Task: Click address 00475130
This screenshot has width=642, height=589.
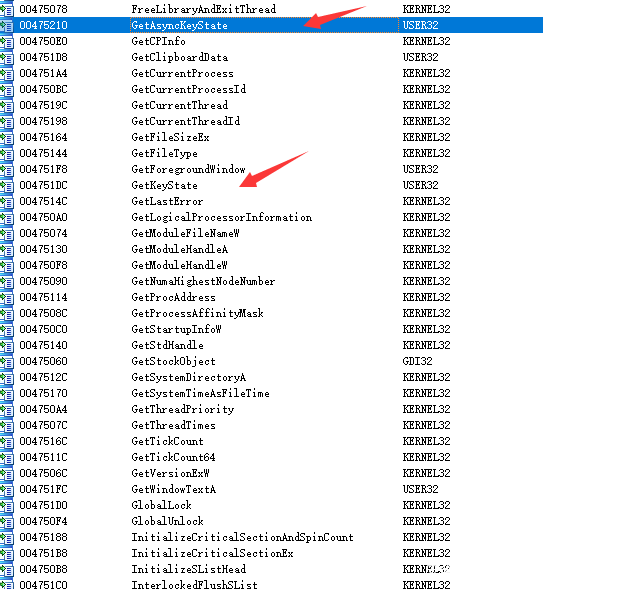Action: pyautogui.click(x=43, y=249)
